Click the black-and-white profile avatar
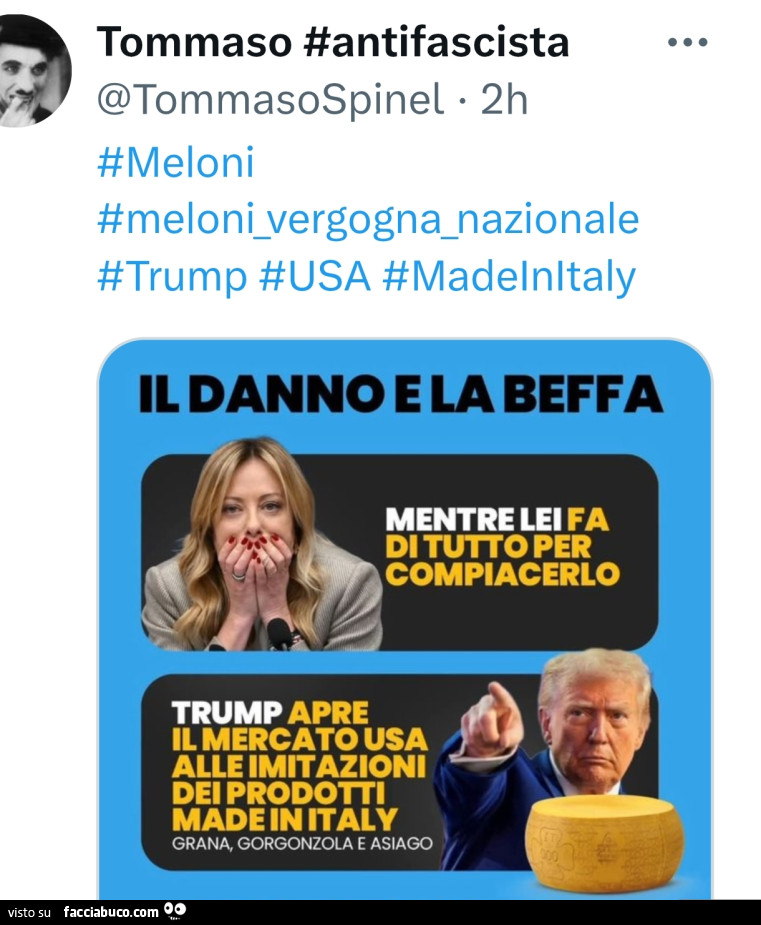 pos(35,71)
